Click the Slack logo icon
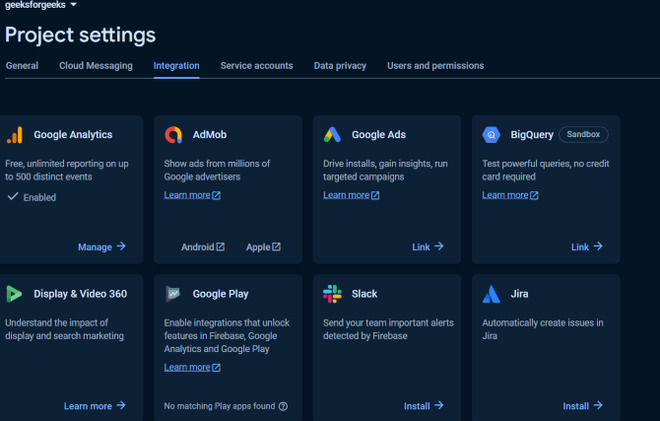Viewport: 660px width, 421px height. (332, 294)
